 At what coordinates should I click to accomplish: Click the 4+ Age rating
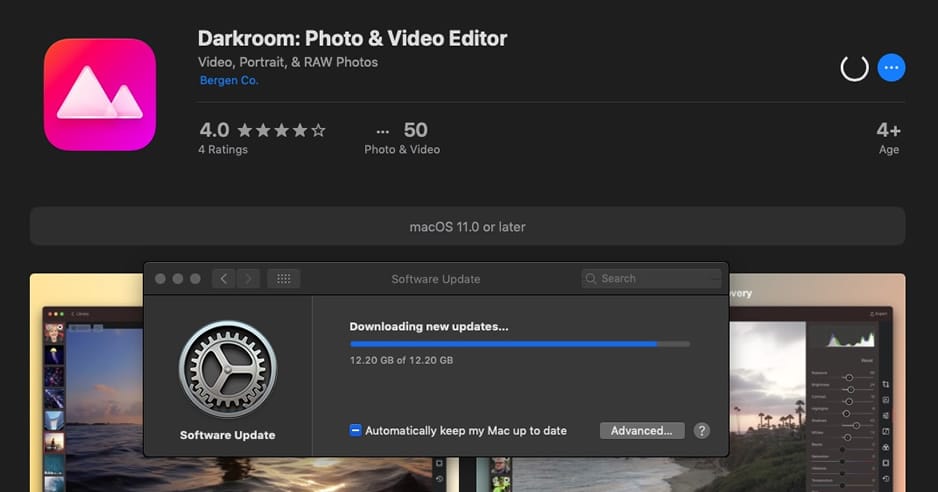[x=888, y=138]
